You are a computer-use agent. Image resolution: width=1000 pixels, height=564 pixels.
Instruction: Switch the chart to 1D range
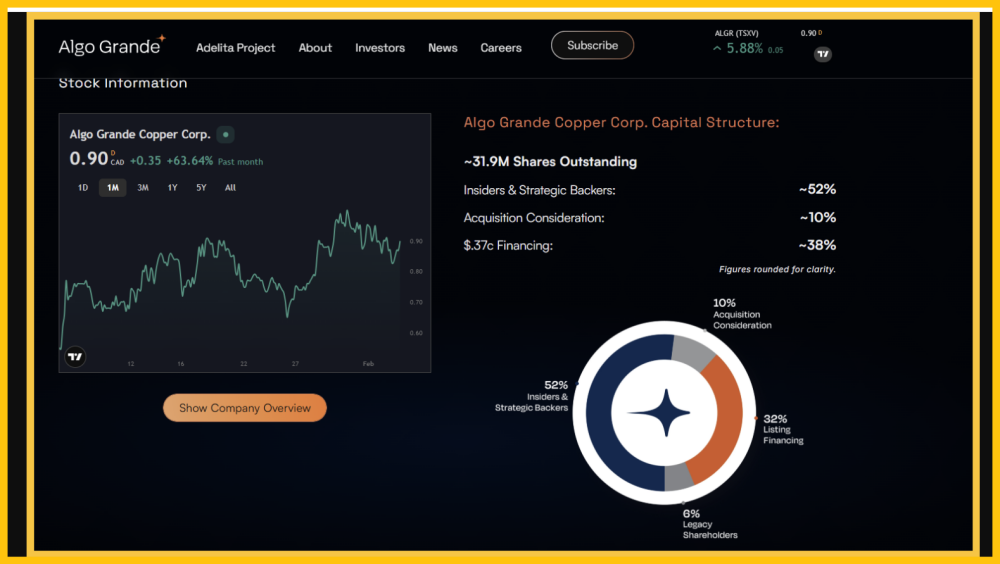coord(83,188)
